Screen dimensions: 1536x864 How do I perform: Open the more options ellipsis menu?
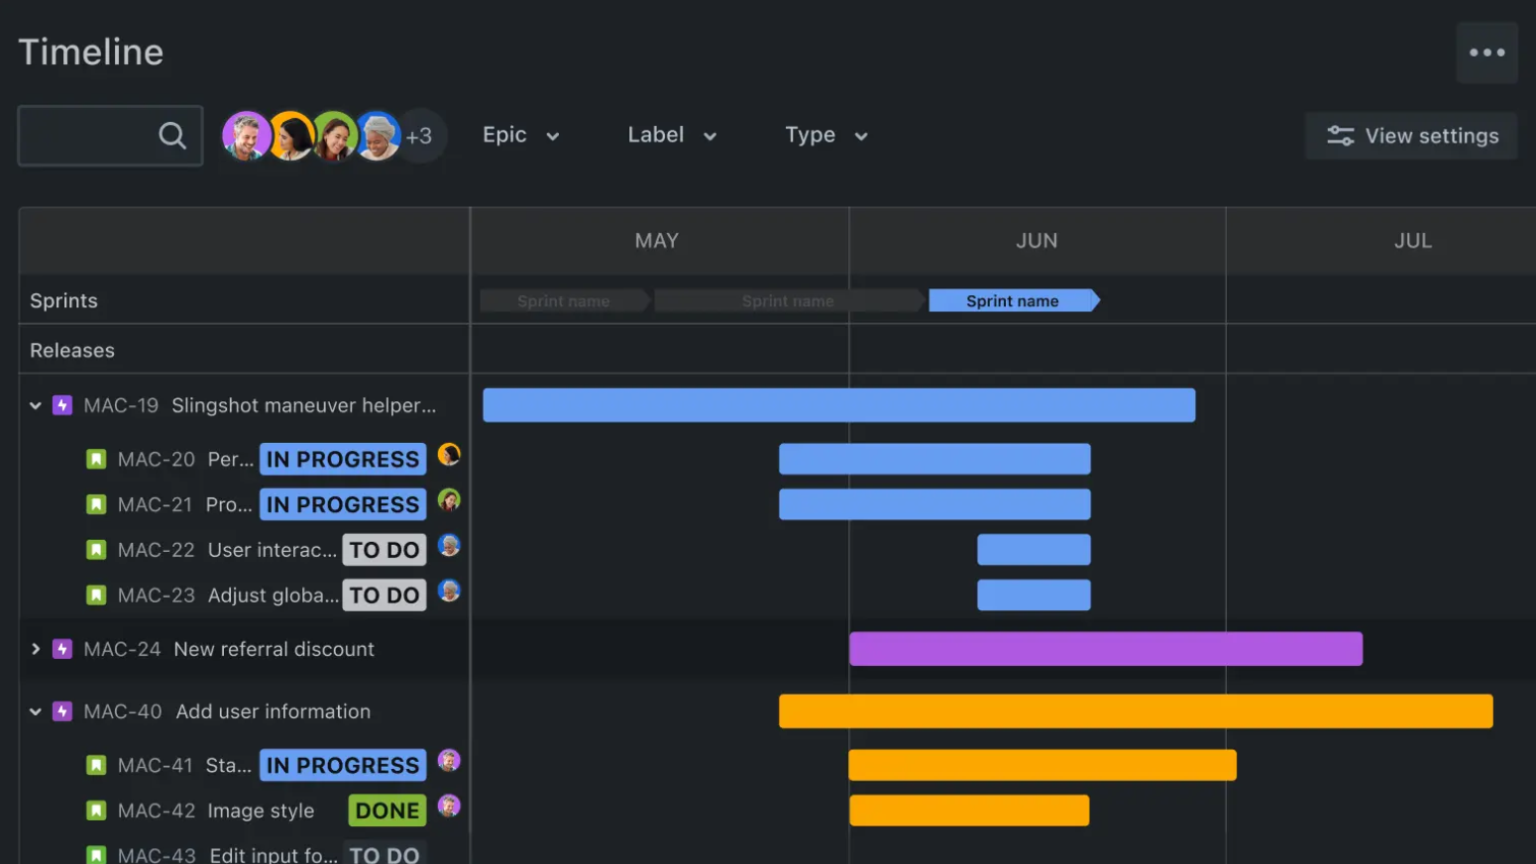pos(1487,52)
